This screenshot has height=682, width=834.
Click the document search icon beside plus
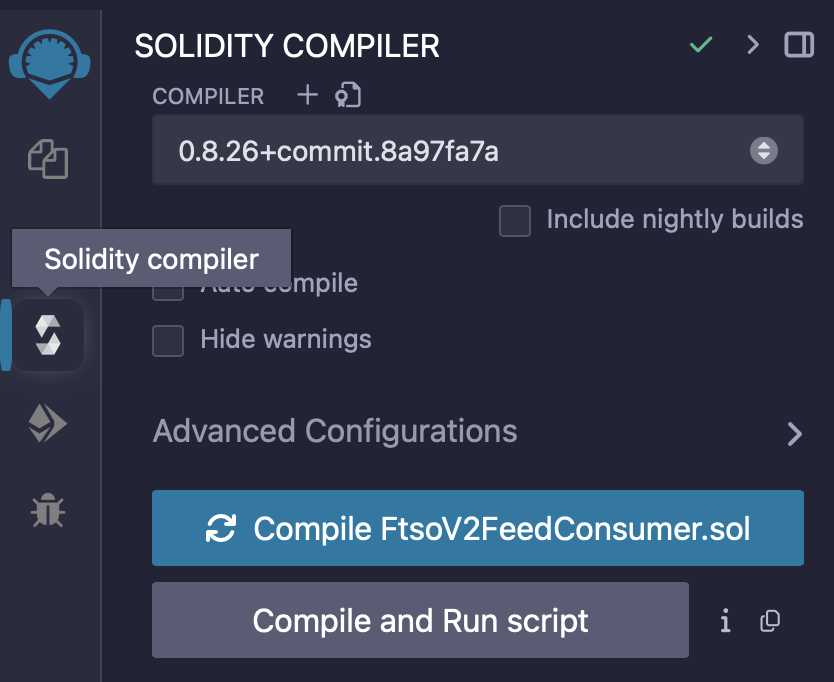tap(348, 95)
